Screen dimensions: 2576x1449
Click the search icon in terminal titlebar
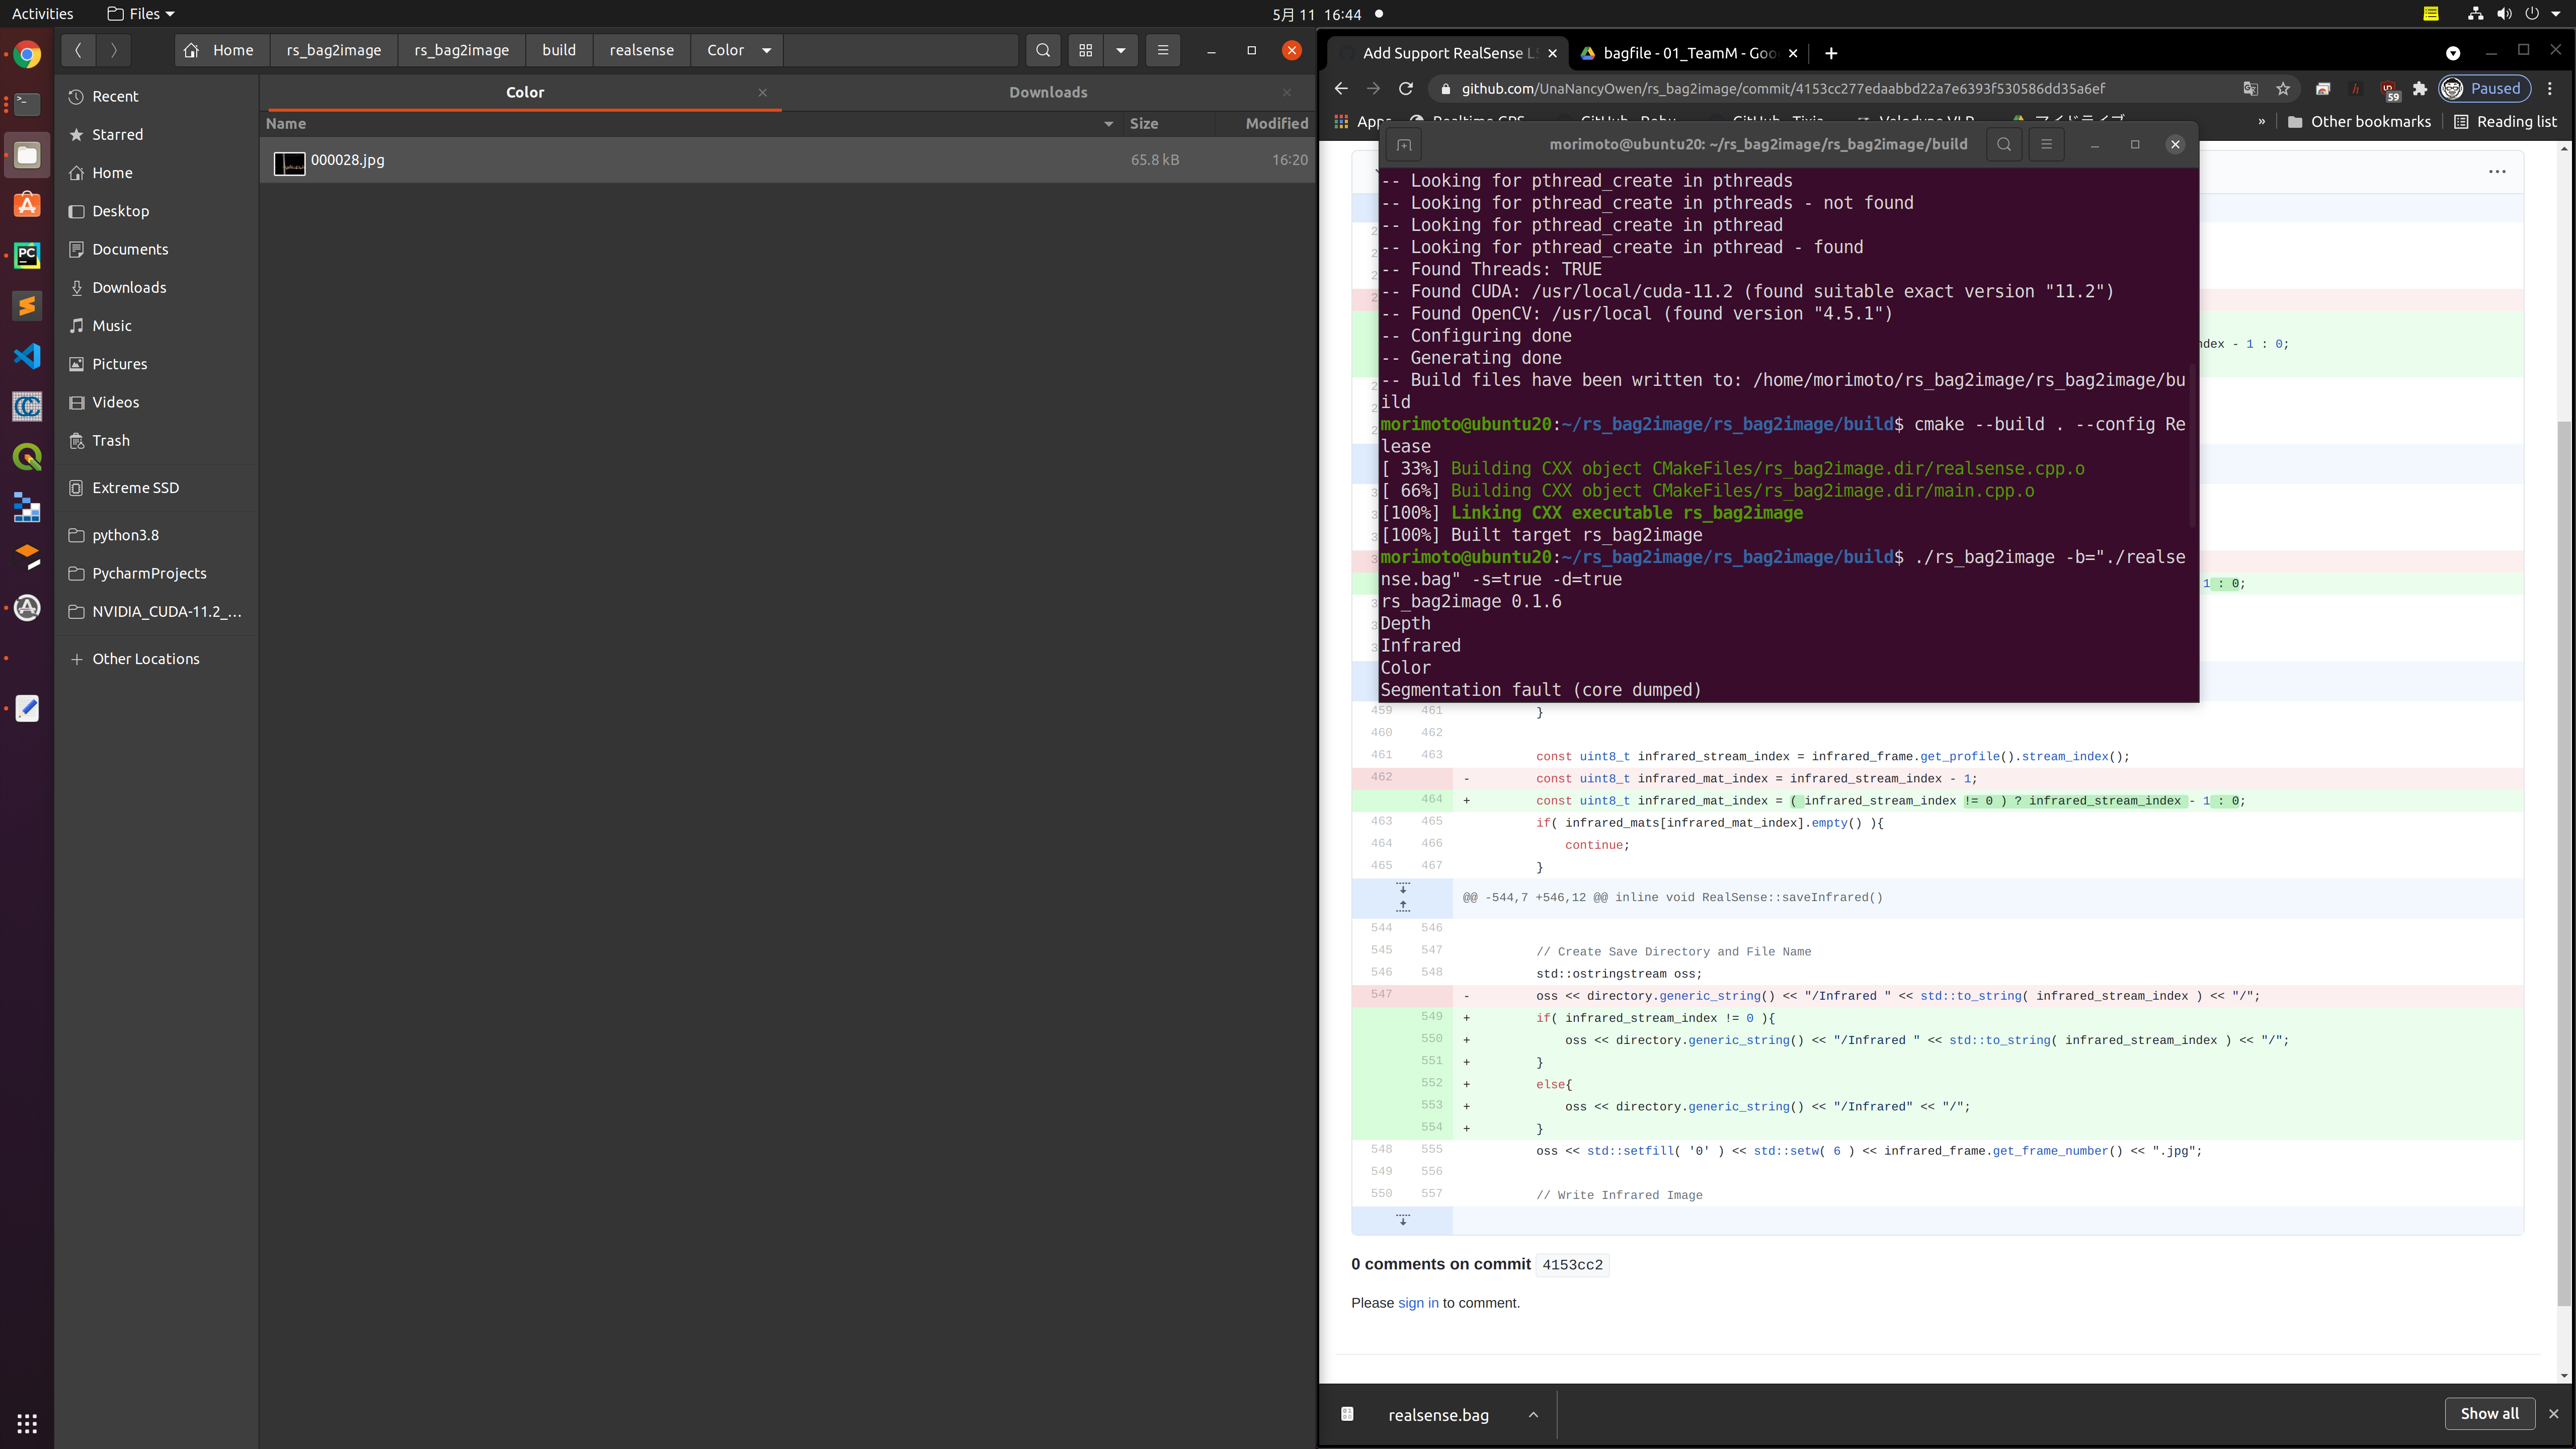(2004, 144)
